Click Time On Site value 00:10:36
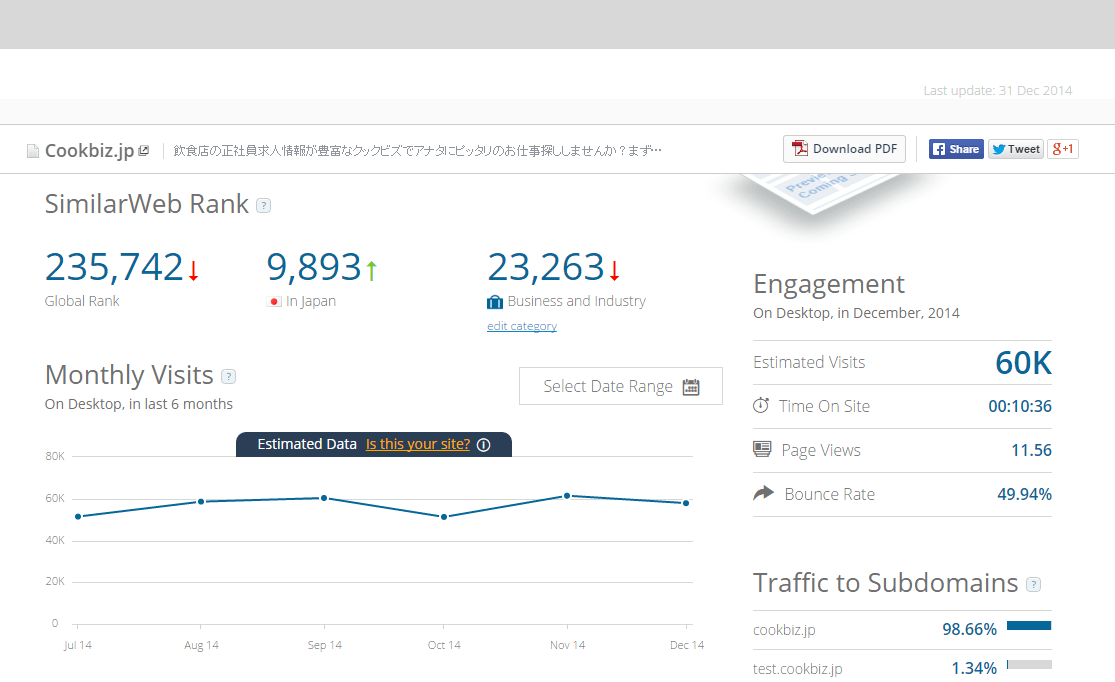 tap(1020, 406)
